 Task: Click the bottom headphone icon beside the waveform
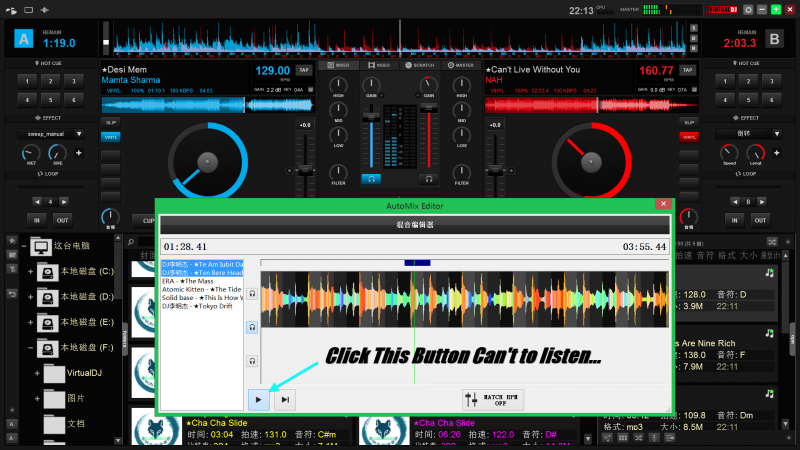tap(252, 360)
